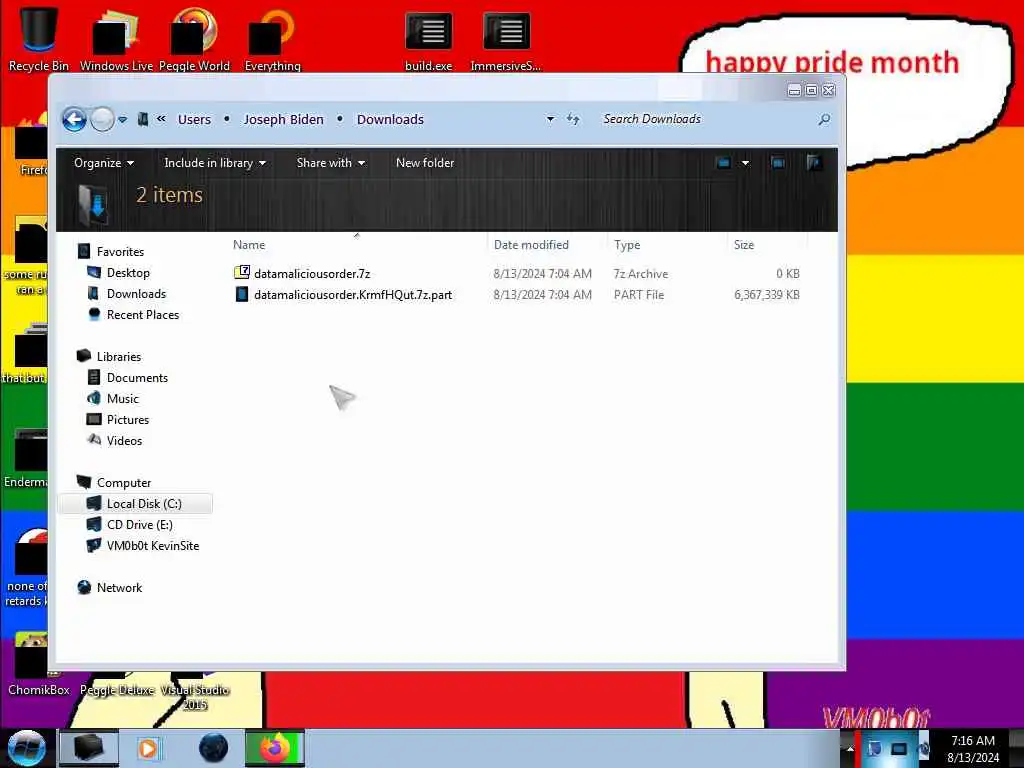Click the network tray icon
This screenshot has width=1024, height=768.
899,749
